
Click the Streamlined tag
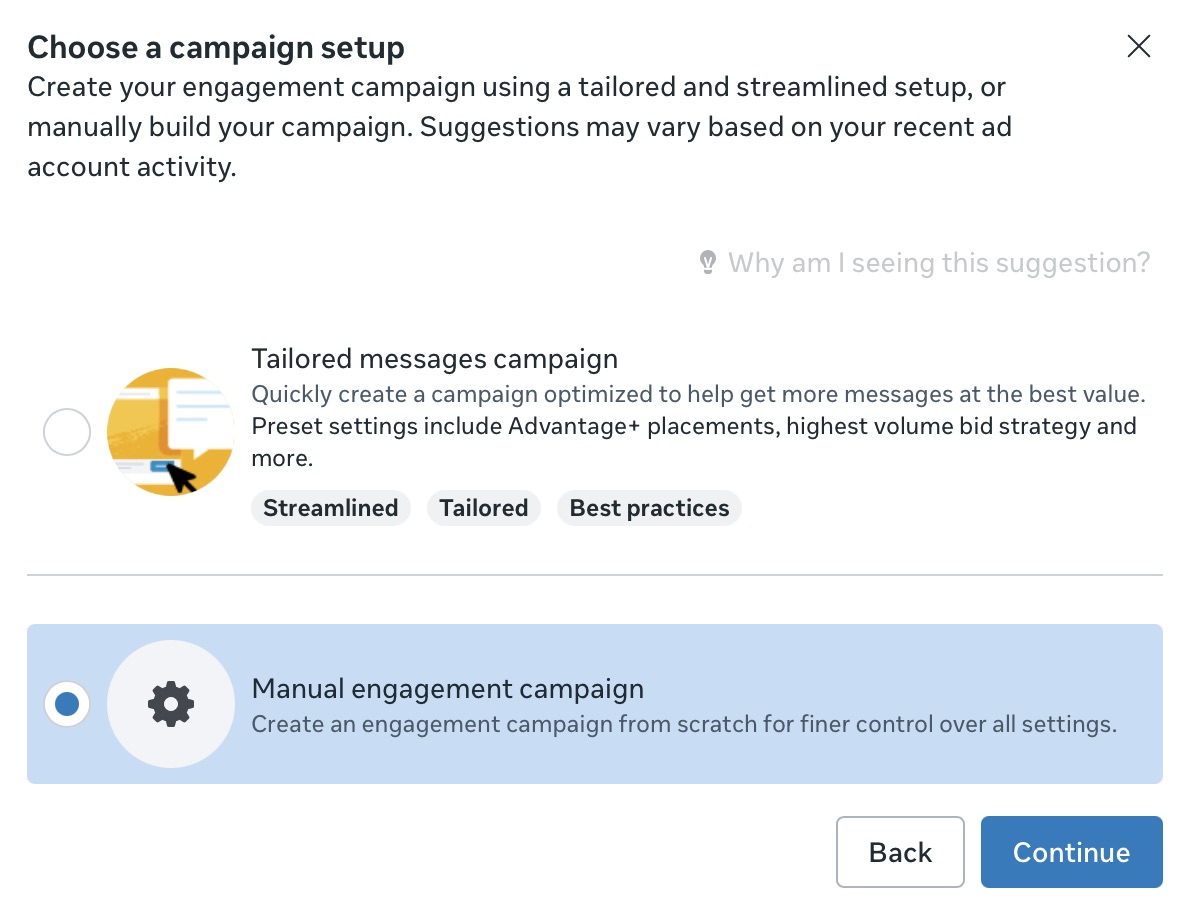[330, 508]
